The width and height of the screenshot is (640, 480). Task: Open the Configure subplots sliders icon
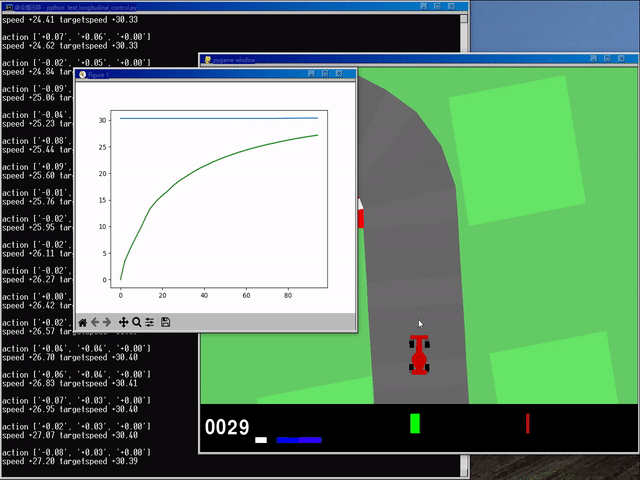[150, 322]
